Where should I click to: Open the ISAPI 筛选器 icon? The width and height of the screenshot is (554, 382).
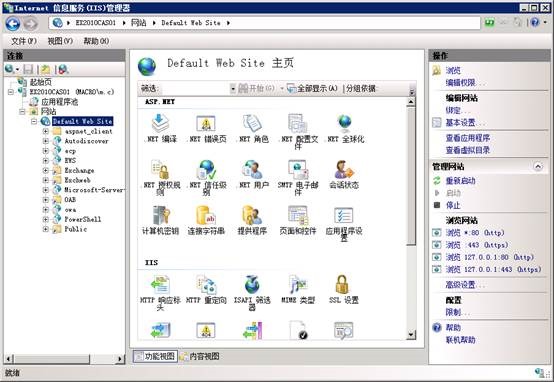pos(252,293)
